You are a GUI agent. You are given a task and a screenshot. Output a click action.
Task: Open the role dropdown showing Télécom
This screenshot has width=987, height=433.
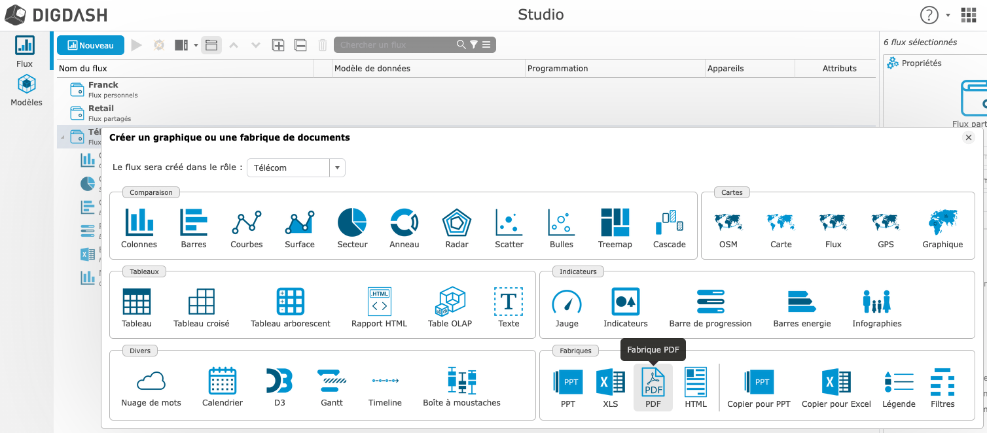pos(337,168)
